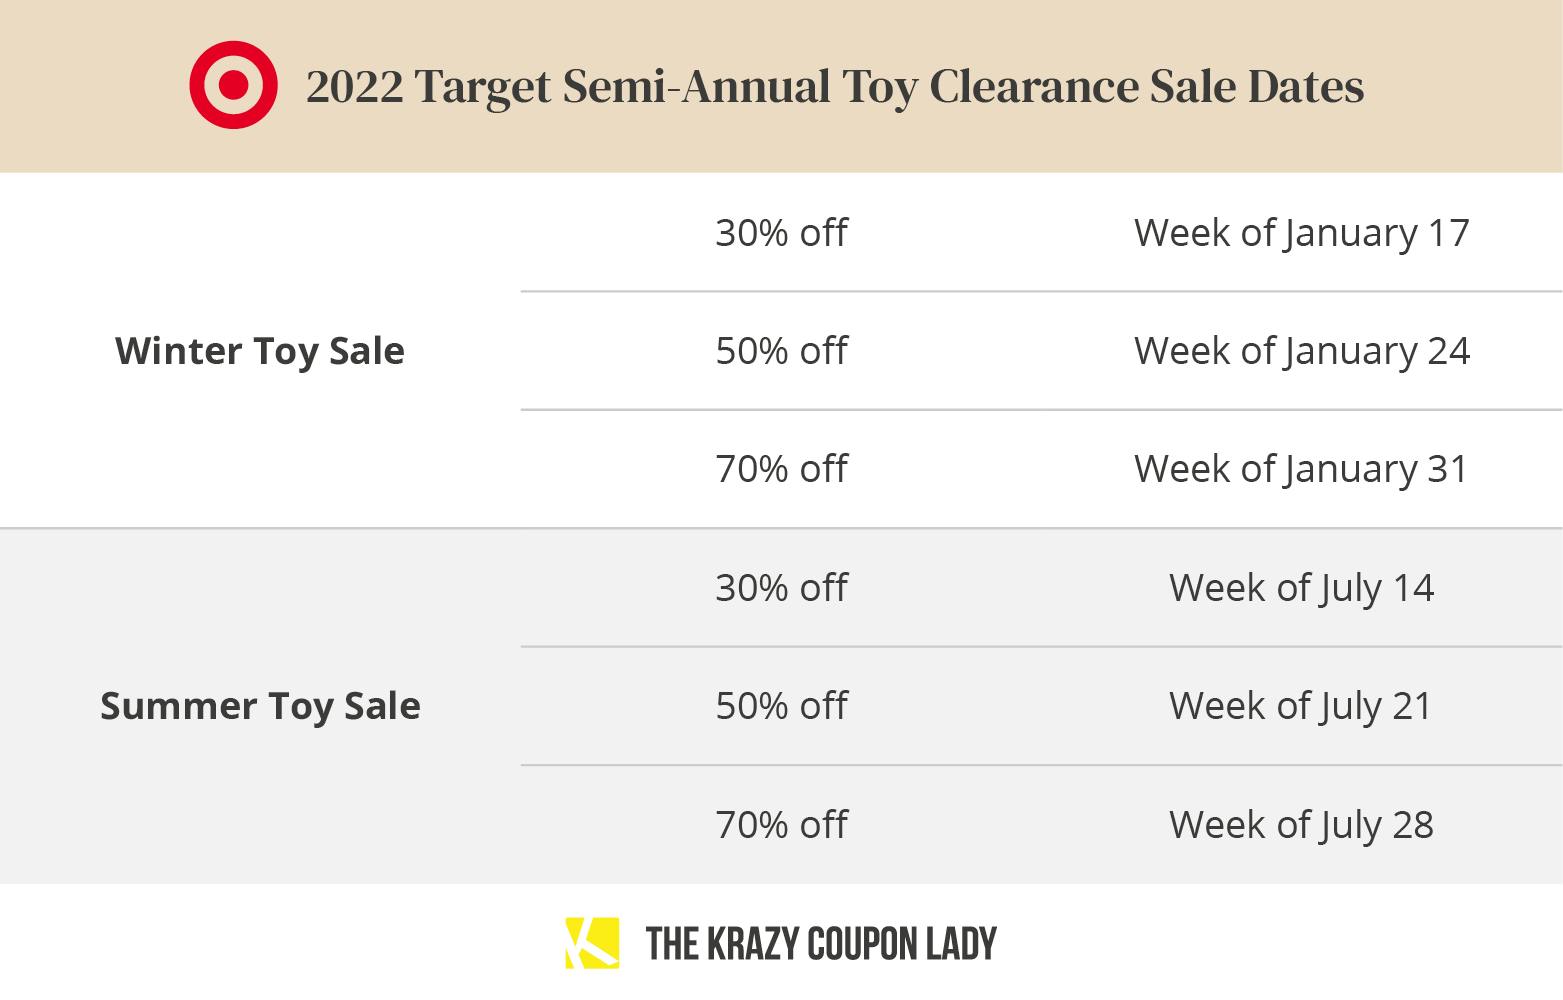
Task: Select "Week of January 31" date
Action: click(1301, 469)
